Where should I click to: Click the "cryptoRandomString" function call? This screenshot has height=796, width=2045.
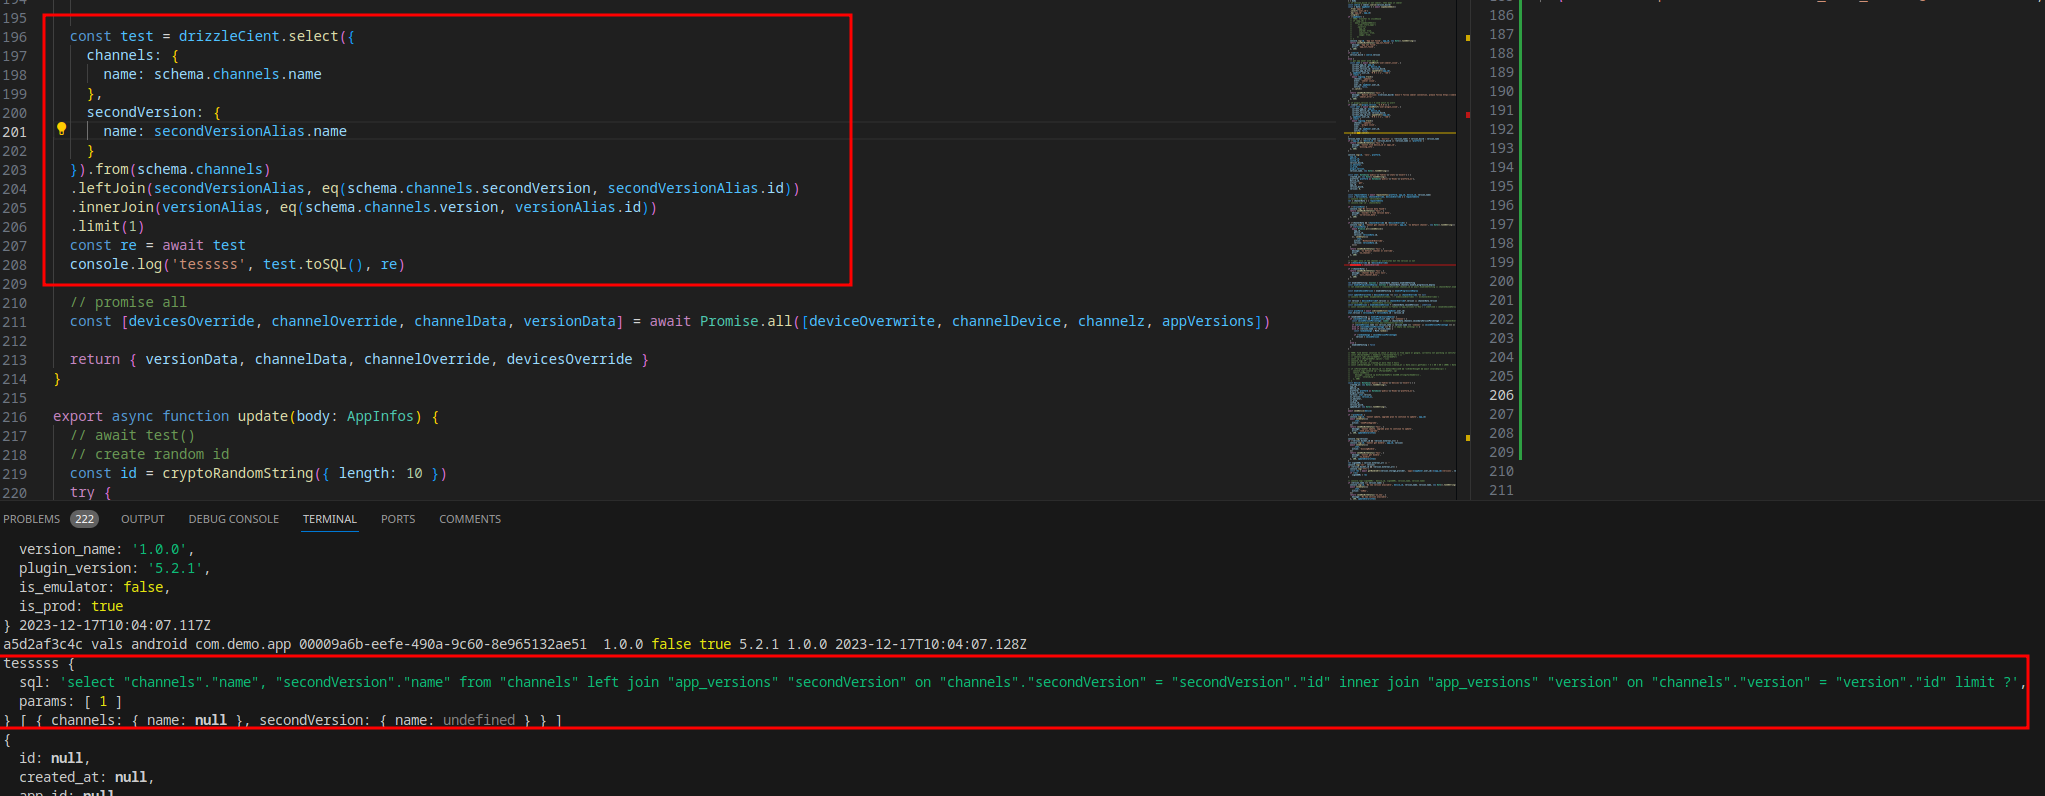pos(238,473)
